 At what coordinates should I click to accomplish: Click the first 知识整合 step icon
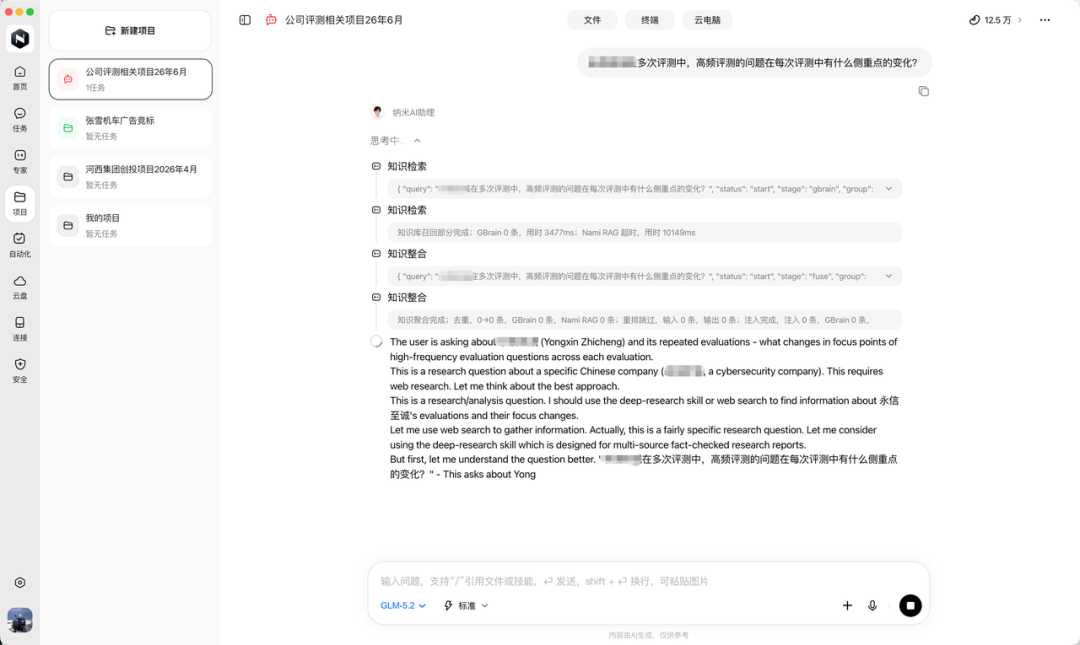coord(376,254)
